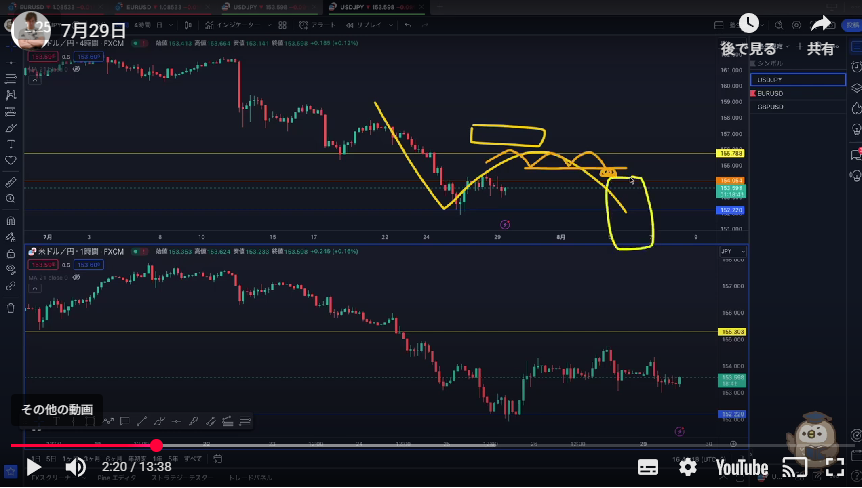Image resolution: width=862 pixels, height=488 pixels.
Task: Select EURUSD in the watchlist
Action: point(772,92)
